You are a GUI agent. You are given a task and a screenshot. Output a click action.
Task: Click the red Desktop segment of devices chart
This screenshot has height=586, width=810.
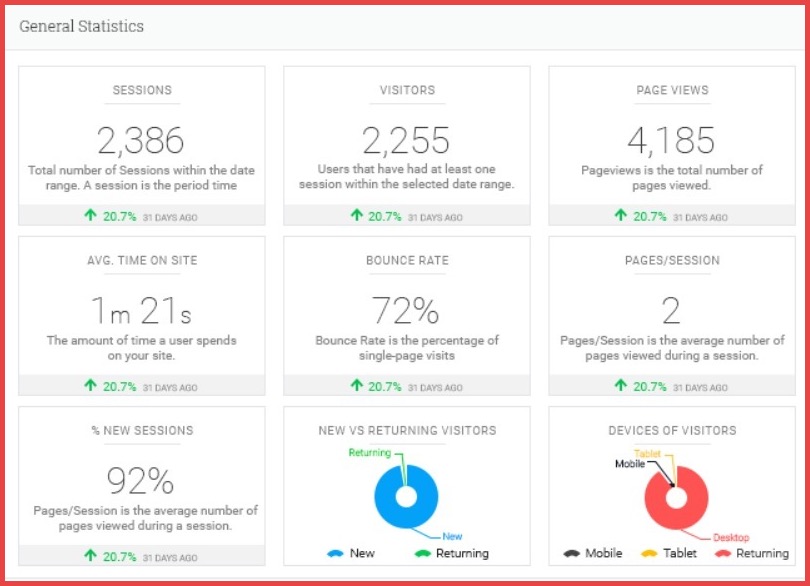[x=698, y=512]
